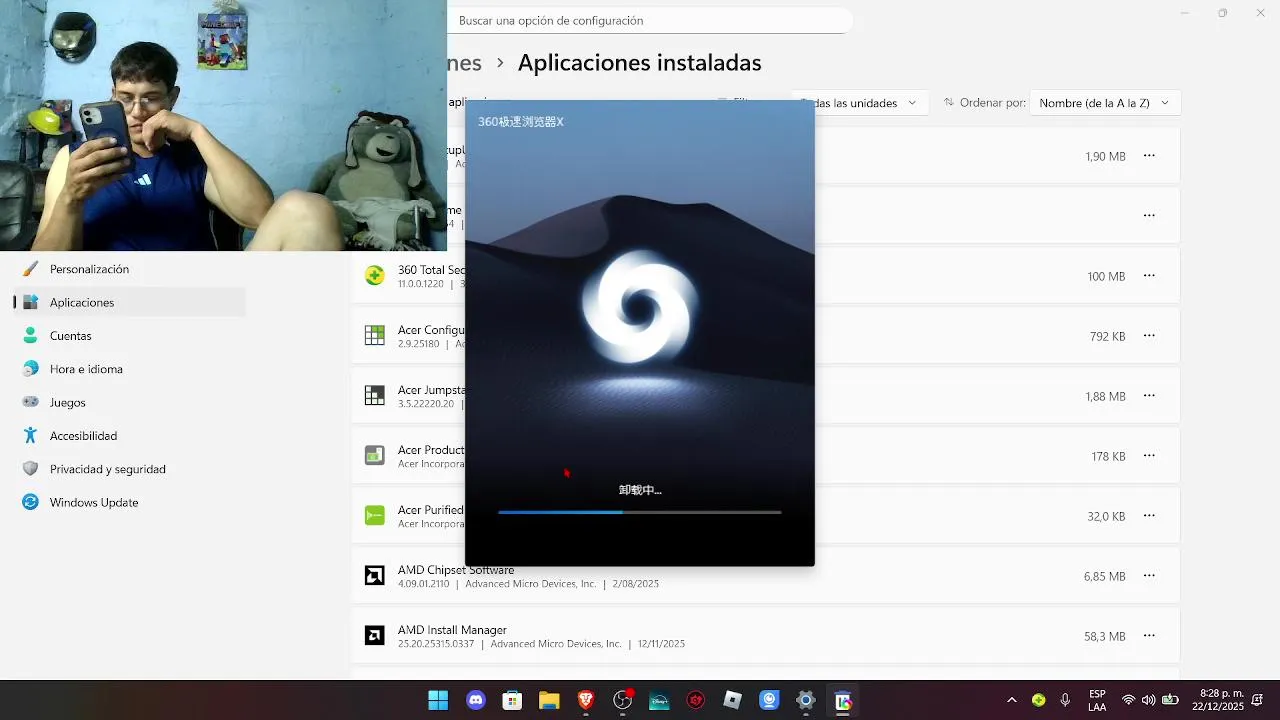
Task: Select the AMD Chipset Software name
Action: (456, 570)
